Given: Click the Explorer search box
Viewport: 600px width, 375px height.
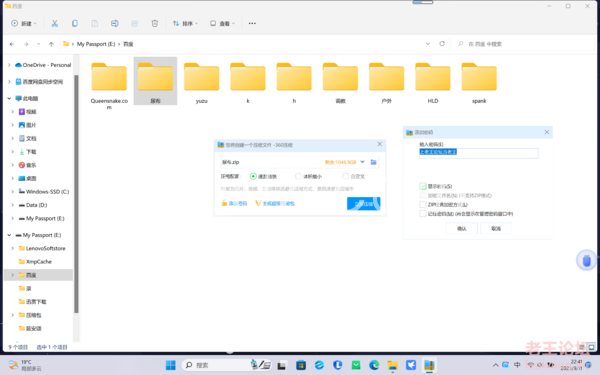Looking at the screenshot, I should tap(524, 44).
